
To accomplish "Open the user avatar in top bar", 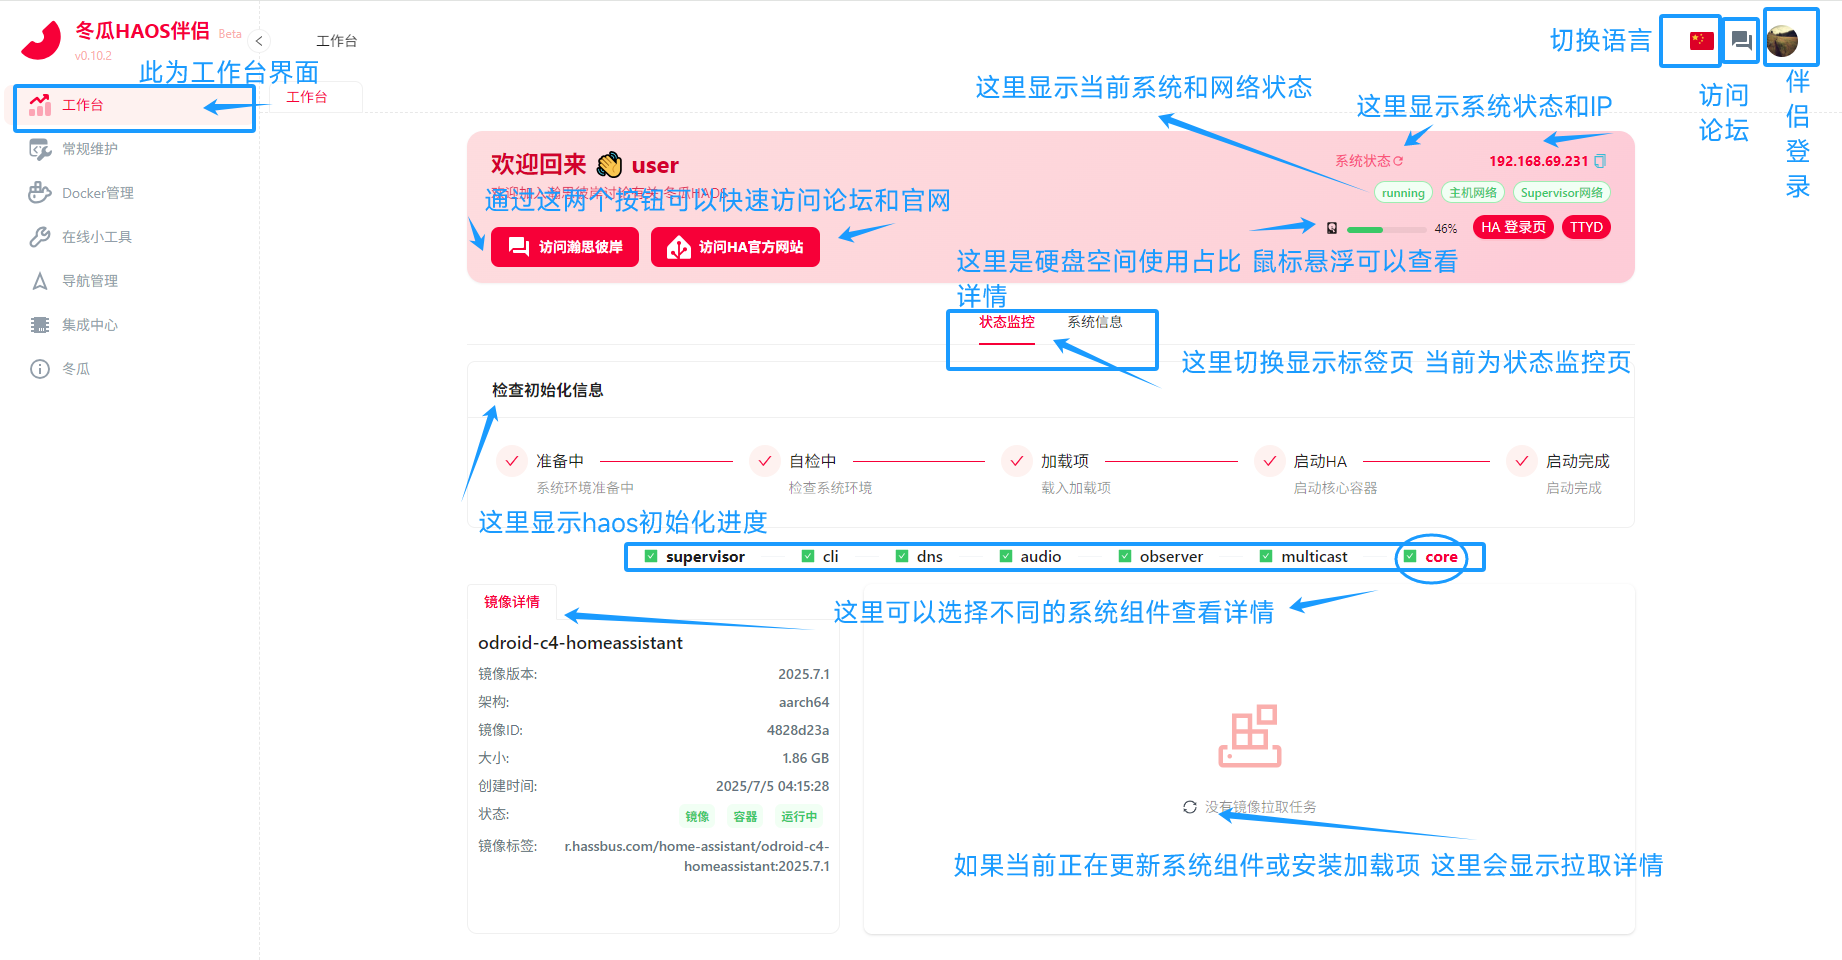I will [1782, 41].
